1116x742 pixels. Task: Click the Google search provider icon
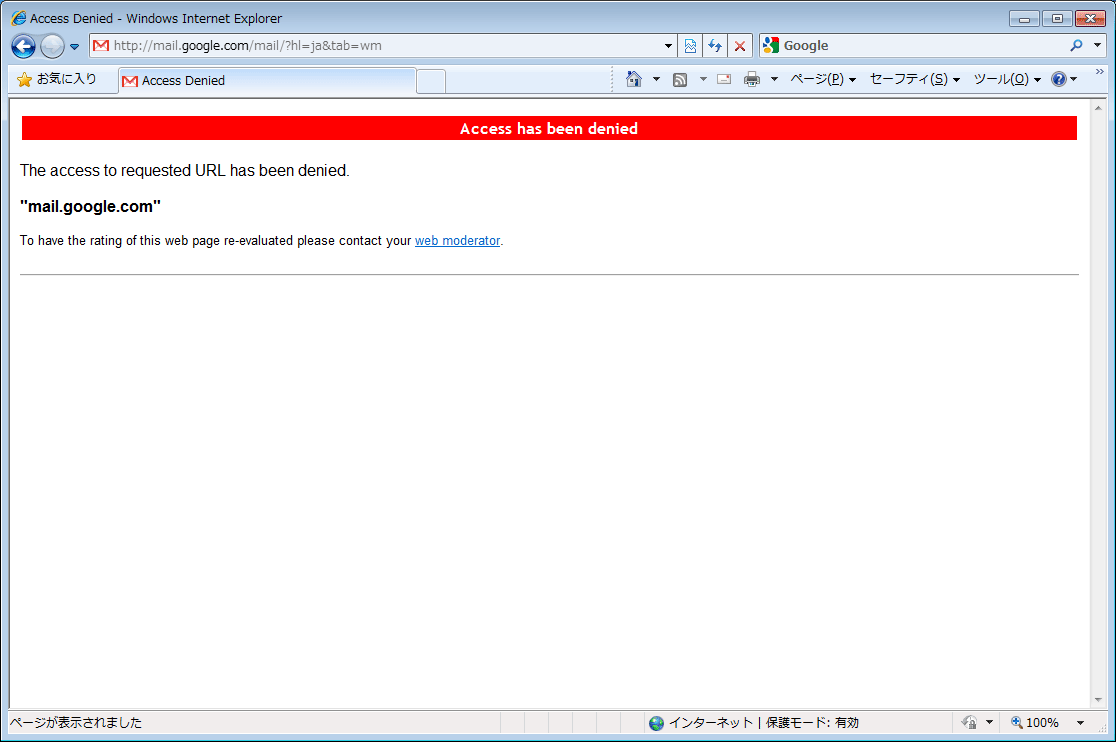(x=771, y=46)
